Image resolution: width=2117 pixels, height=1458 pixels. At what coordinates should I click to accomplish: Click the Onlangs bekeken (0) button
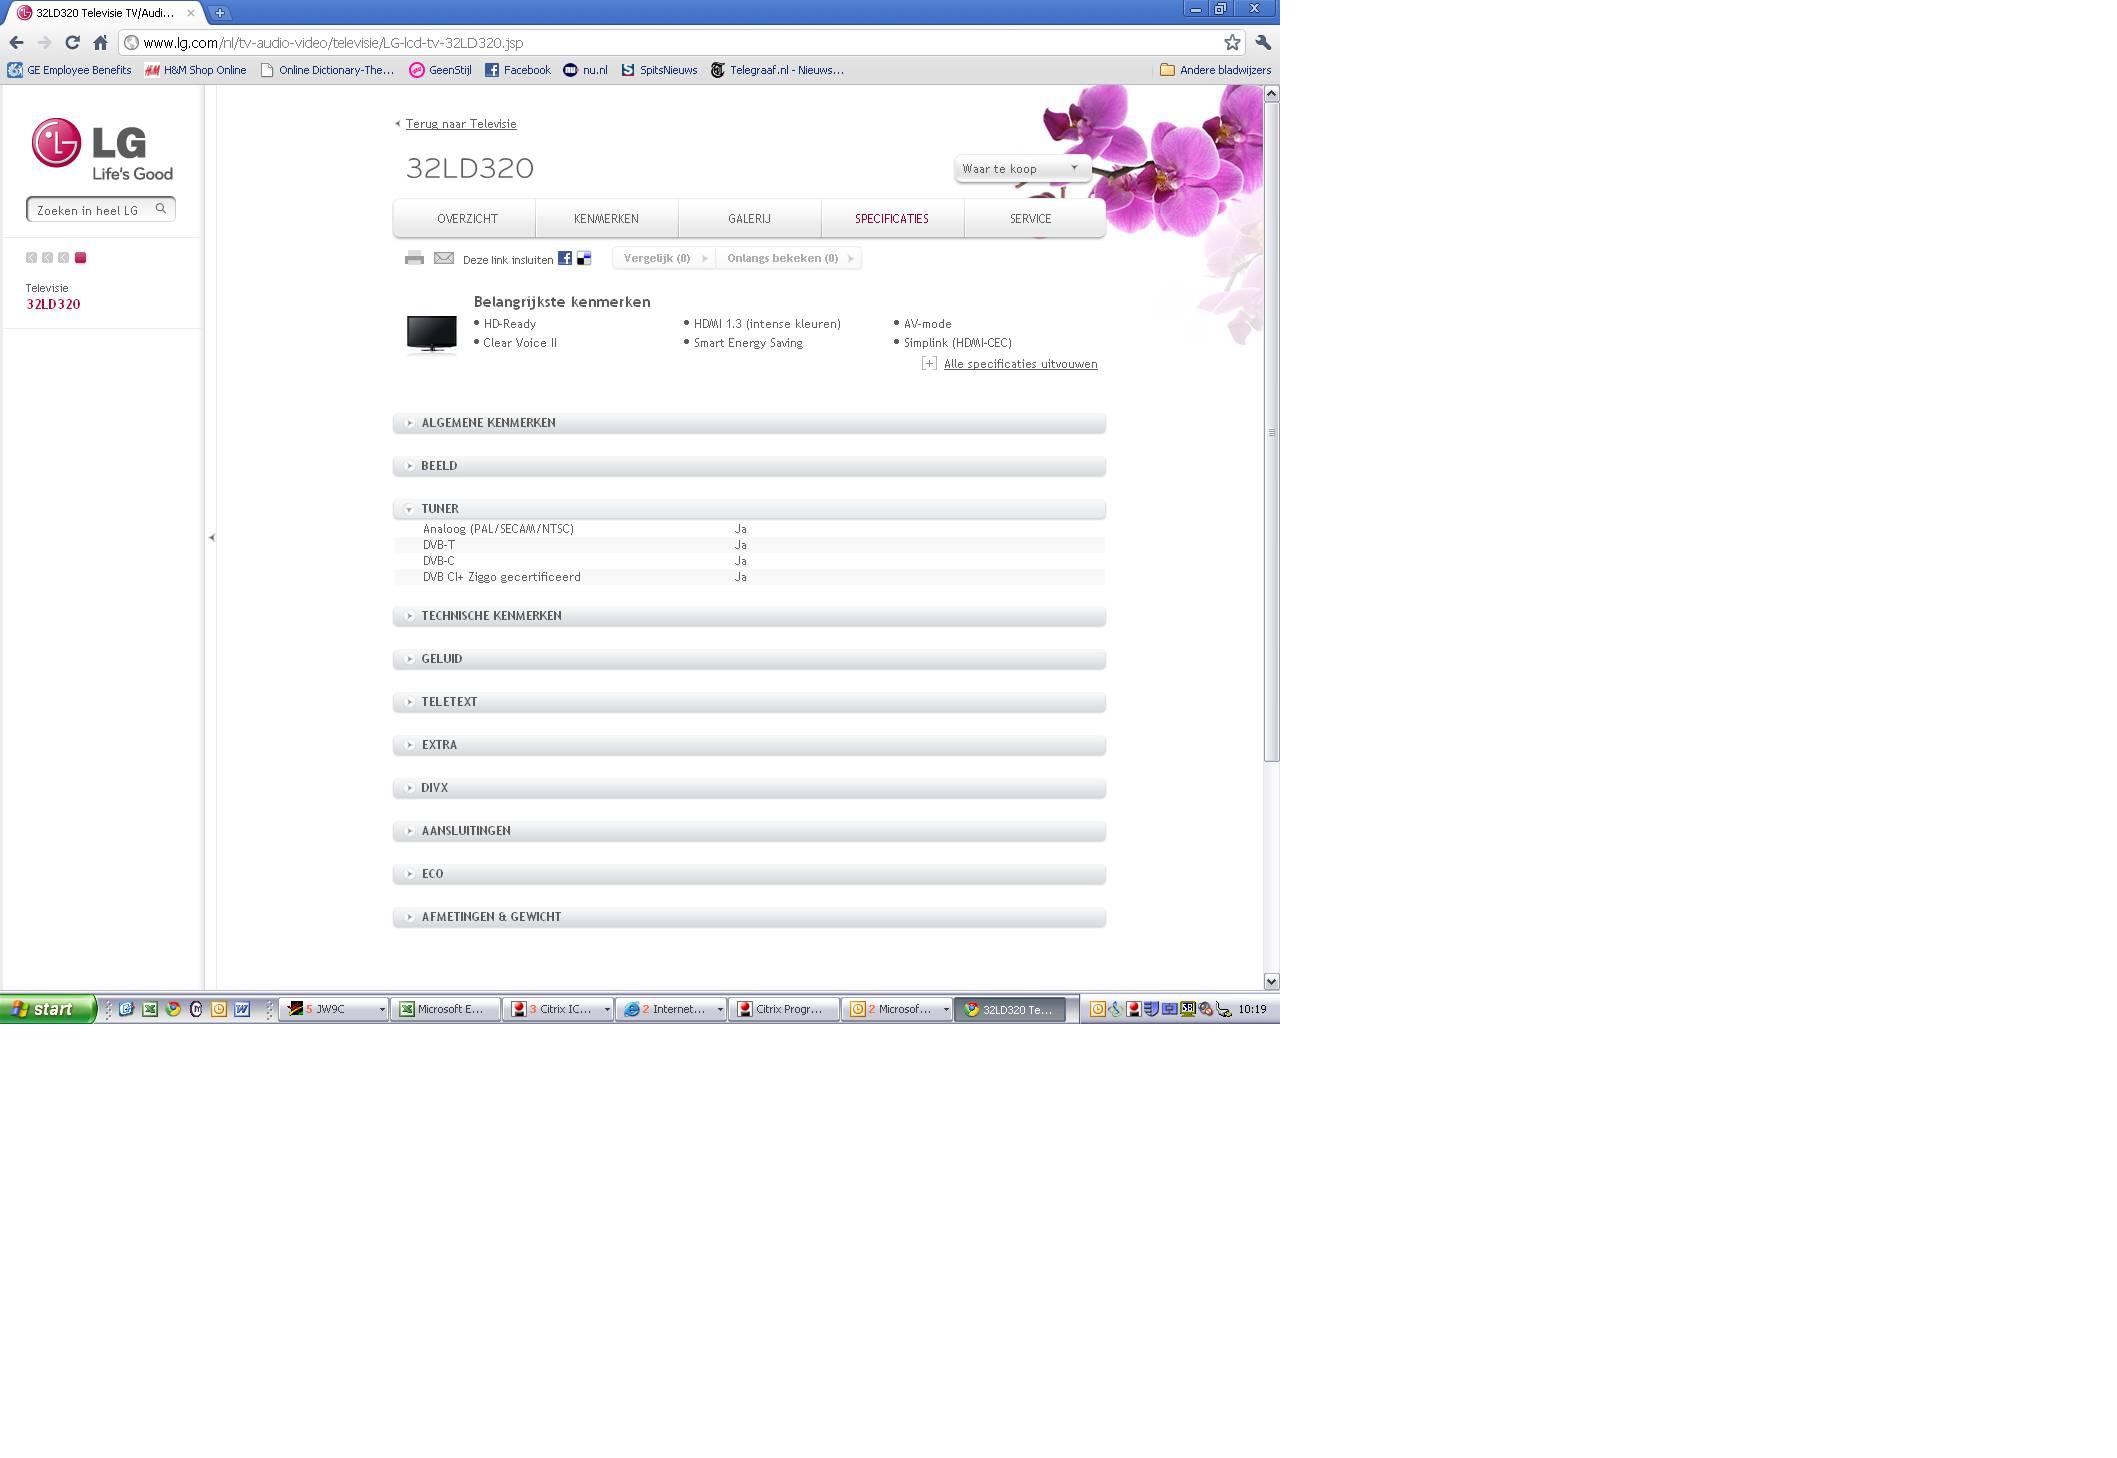789,258
